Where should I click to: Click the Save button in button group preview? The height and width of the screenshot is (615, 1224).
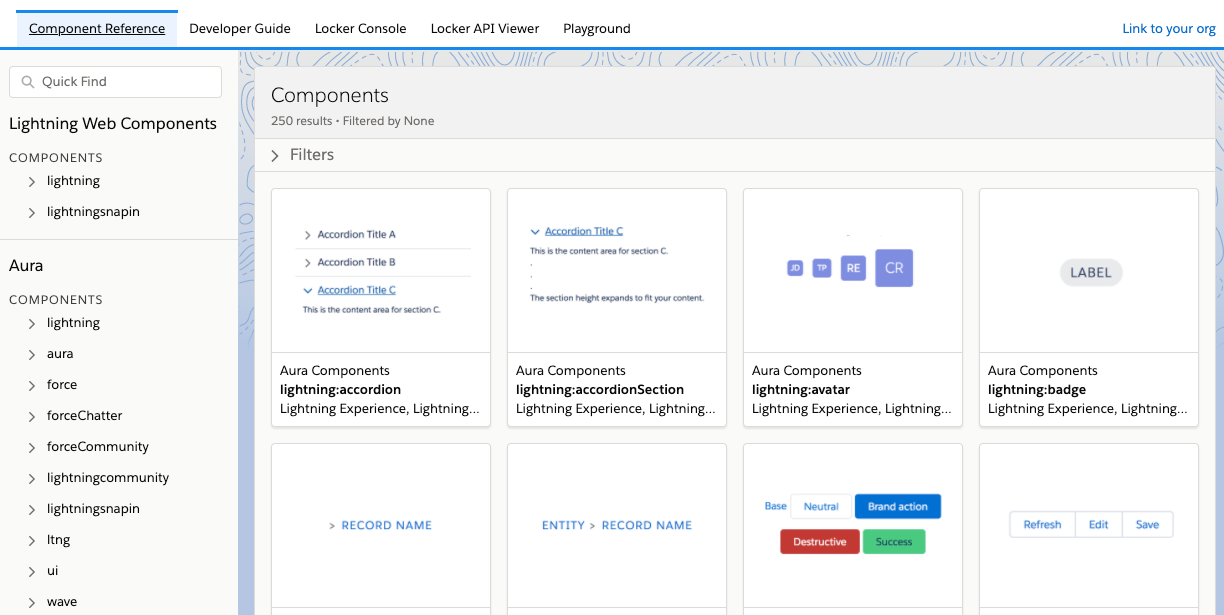click(x=1148, y=525)
